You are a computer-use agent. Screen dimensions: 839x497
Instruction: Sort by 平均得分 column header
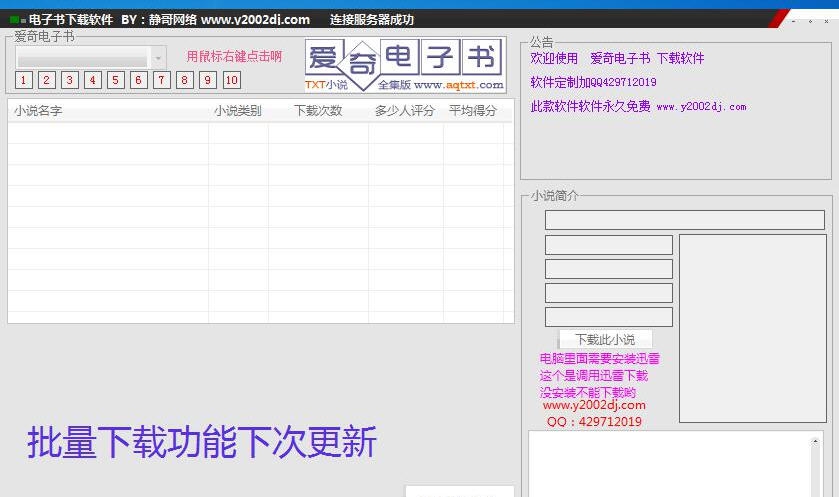click(473, 111)
